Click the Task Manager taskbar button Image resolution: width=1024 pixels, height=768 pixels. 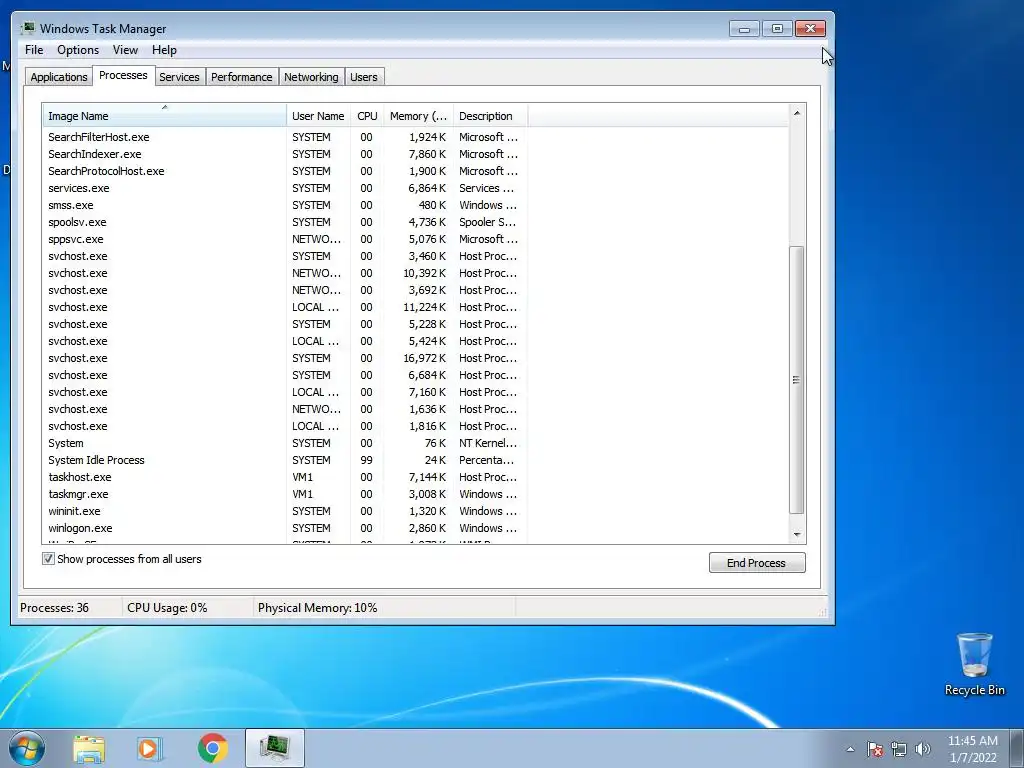[275, 748]
